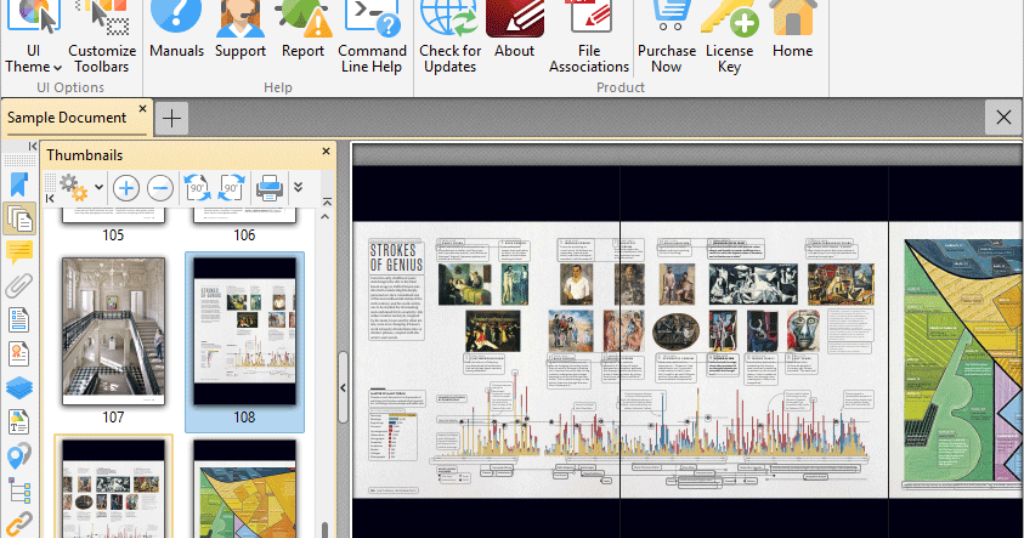Open the Content pane icon
Viewport: 1024px width, 538px height.
[19, 422]
